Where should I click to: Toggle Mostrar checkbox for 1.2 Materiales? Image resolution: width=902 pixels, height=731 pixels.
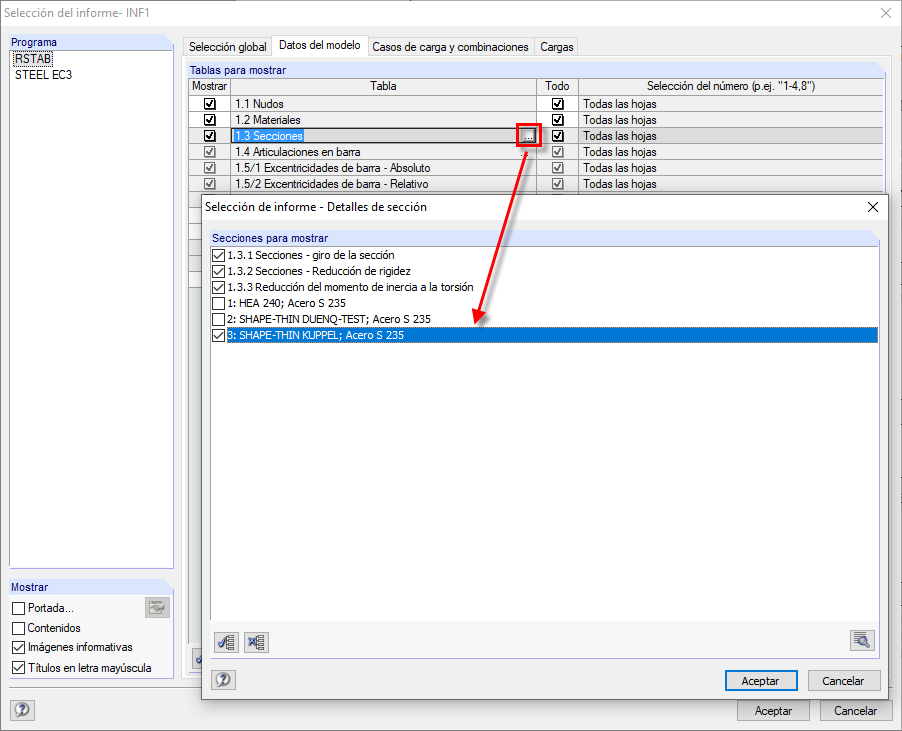coord(210,120)
